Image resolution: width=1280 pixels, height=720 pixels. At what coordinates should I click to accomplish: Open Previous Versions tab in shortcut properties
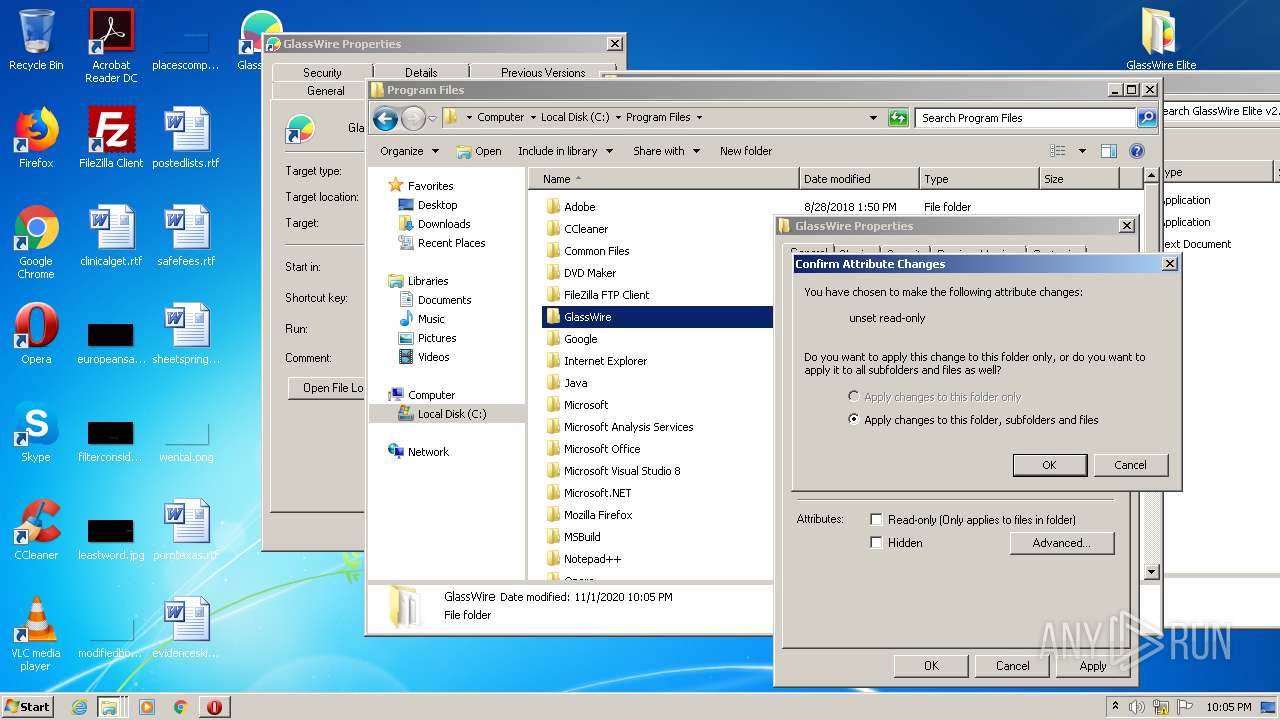[543, 73]
